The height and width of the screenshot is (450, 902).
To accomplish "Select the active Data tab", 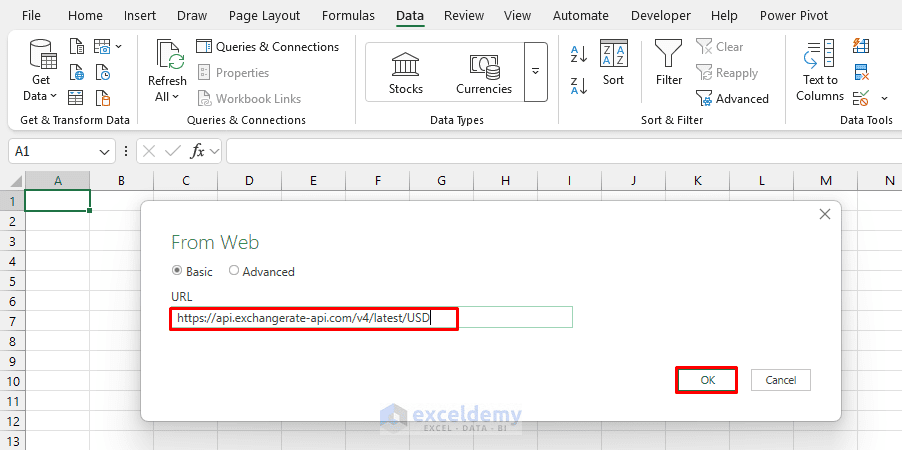I will click(x=410, y=16).
